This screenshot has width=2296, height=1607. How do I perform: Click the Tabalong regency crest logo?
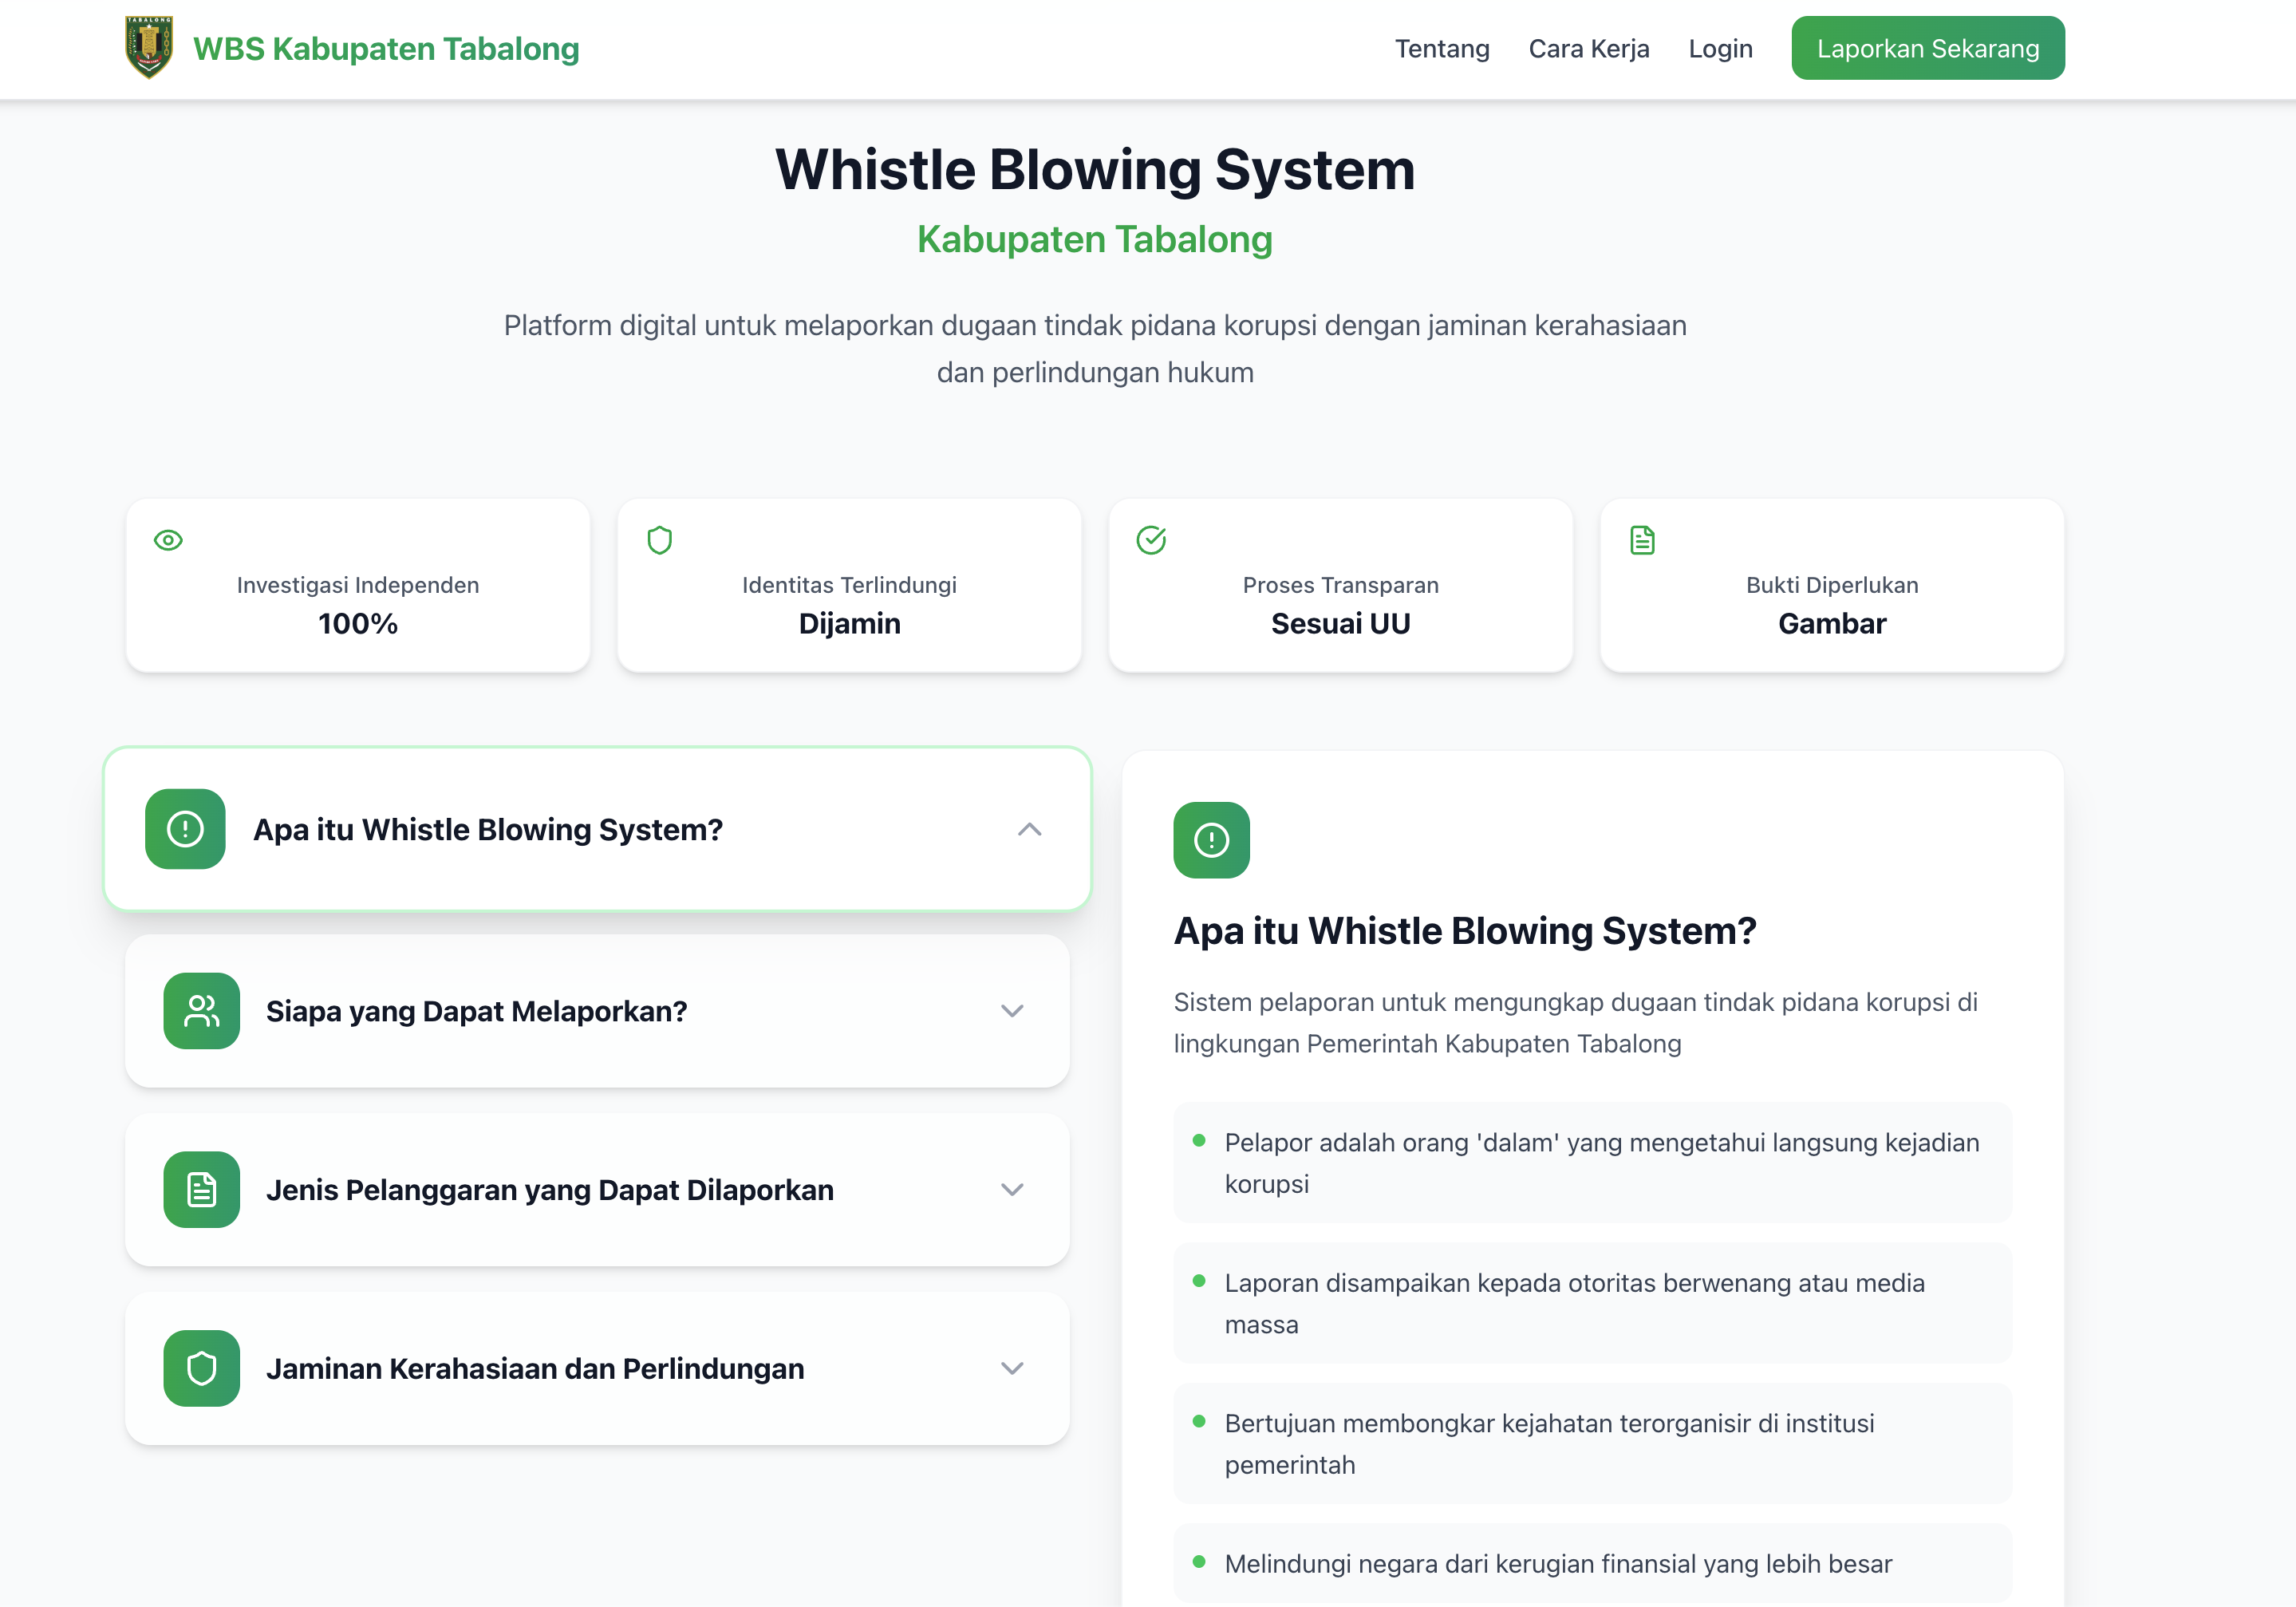pyautogui.click(x=149, y=48)
